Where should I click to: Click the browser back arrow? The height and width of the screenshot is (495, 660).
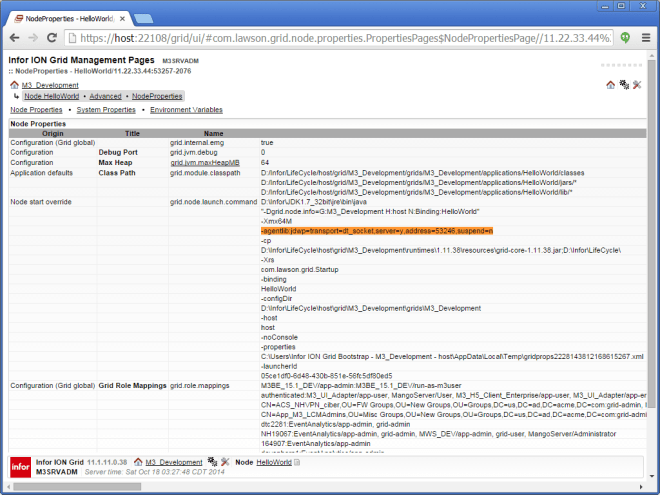pos(15,38)
